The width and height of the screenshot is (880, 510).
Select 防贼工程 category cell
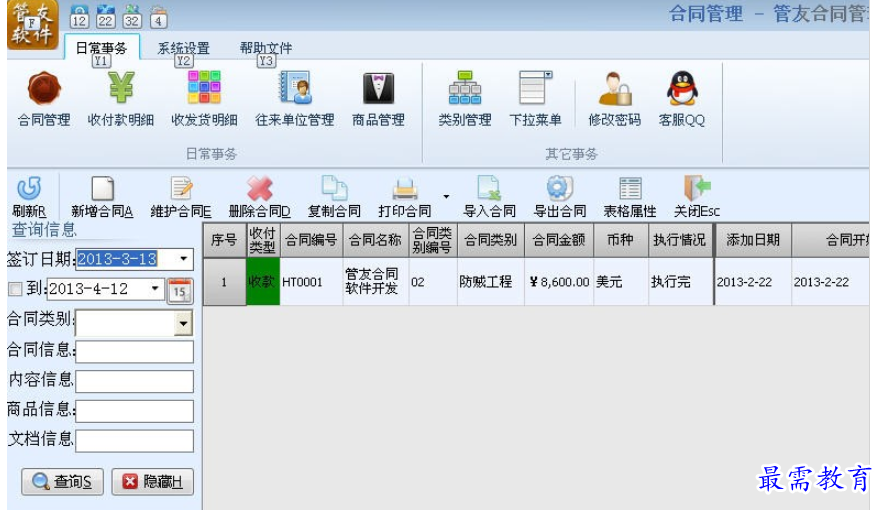click(x=490, y=282)
